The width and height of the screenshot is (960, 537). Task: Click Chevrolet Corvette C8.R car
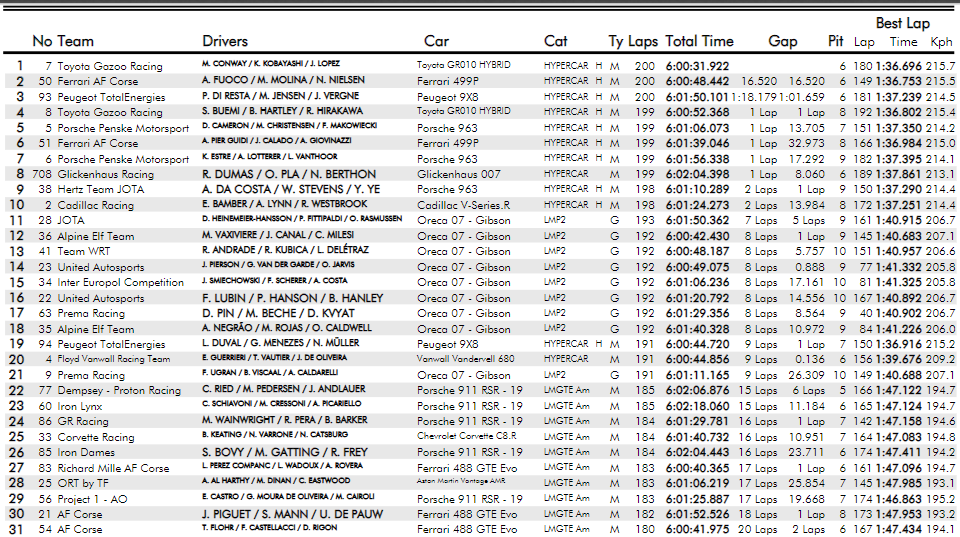(x=467, y=436)
